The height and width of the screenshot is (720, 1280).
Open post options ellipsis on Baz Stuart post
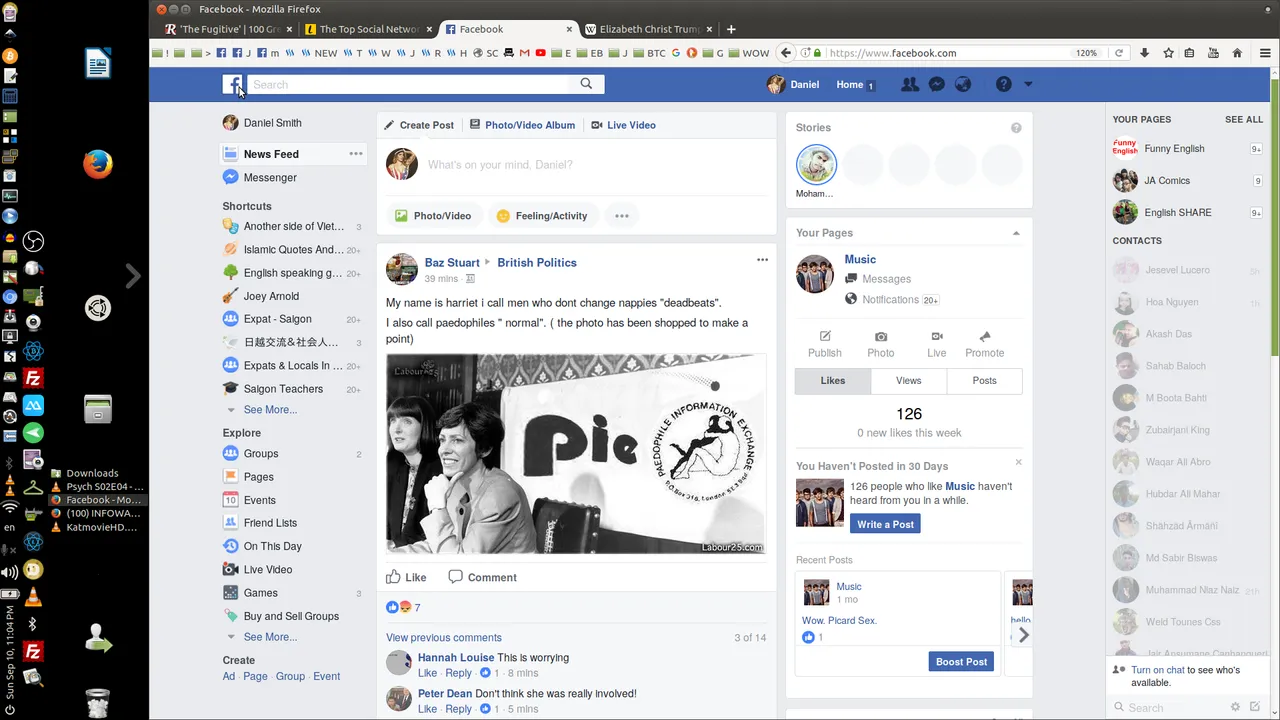tap(762, 260)
